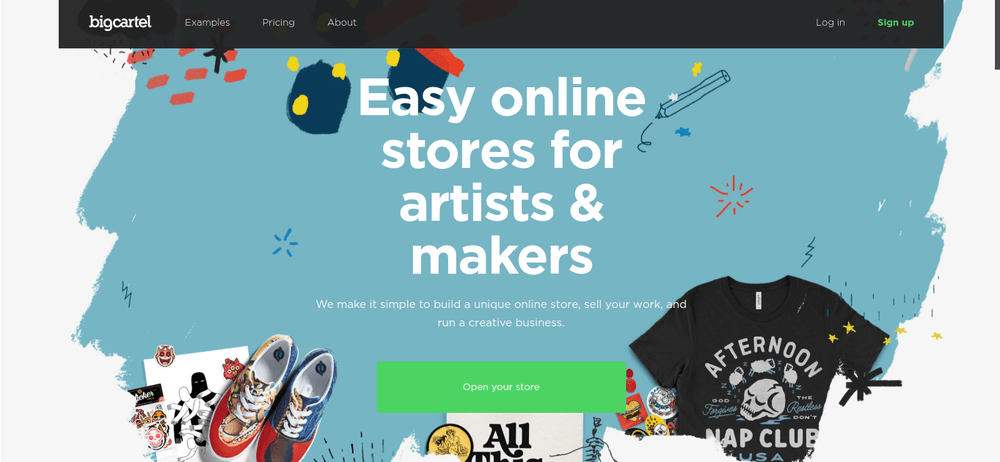1000x462 pixels.
Task: Click the green Sign up link
Action: coord(895,22)
